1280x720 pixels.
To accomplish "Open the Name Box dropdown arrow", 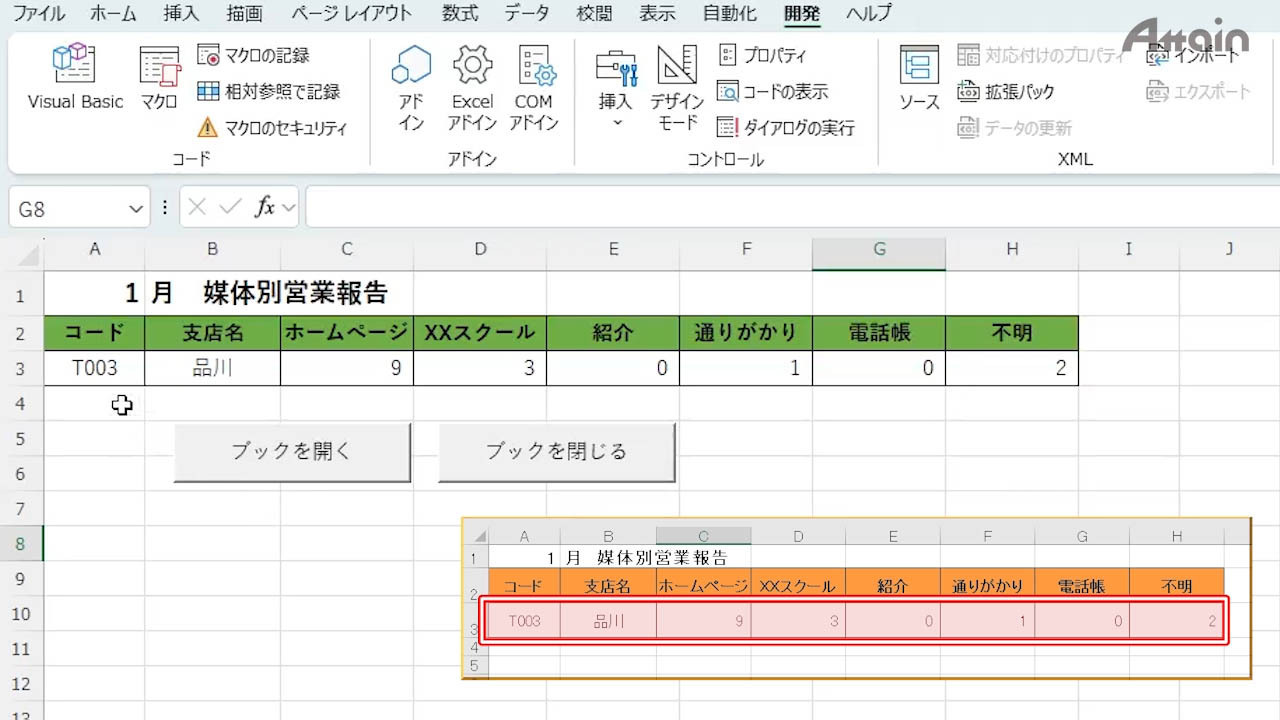I will pyautogui.click(x=136, y=209).
